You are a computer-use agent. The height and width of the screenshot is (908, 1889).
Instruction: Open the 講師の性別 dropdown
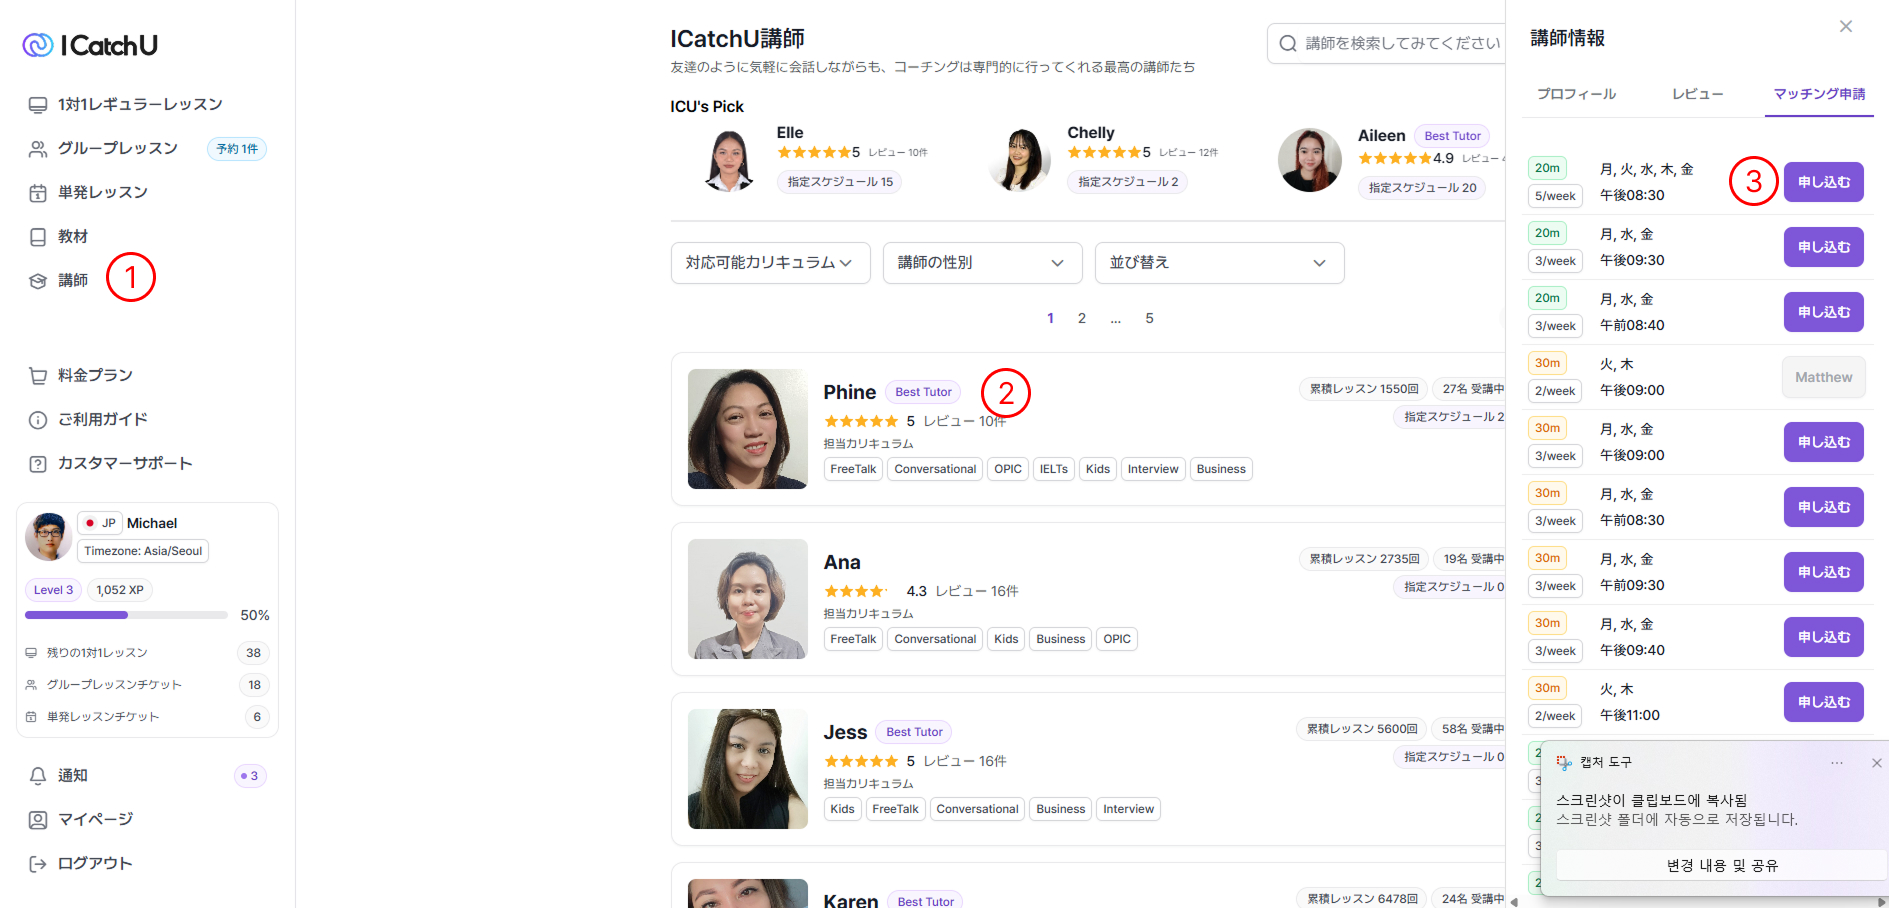983,263
